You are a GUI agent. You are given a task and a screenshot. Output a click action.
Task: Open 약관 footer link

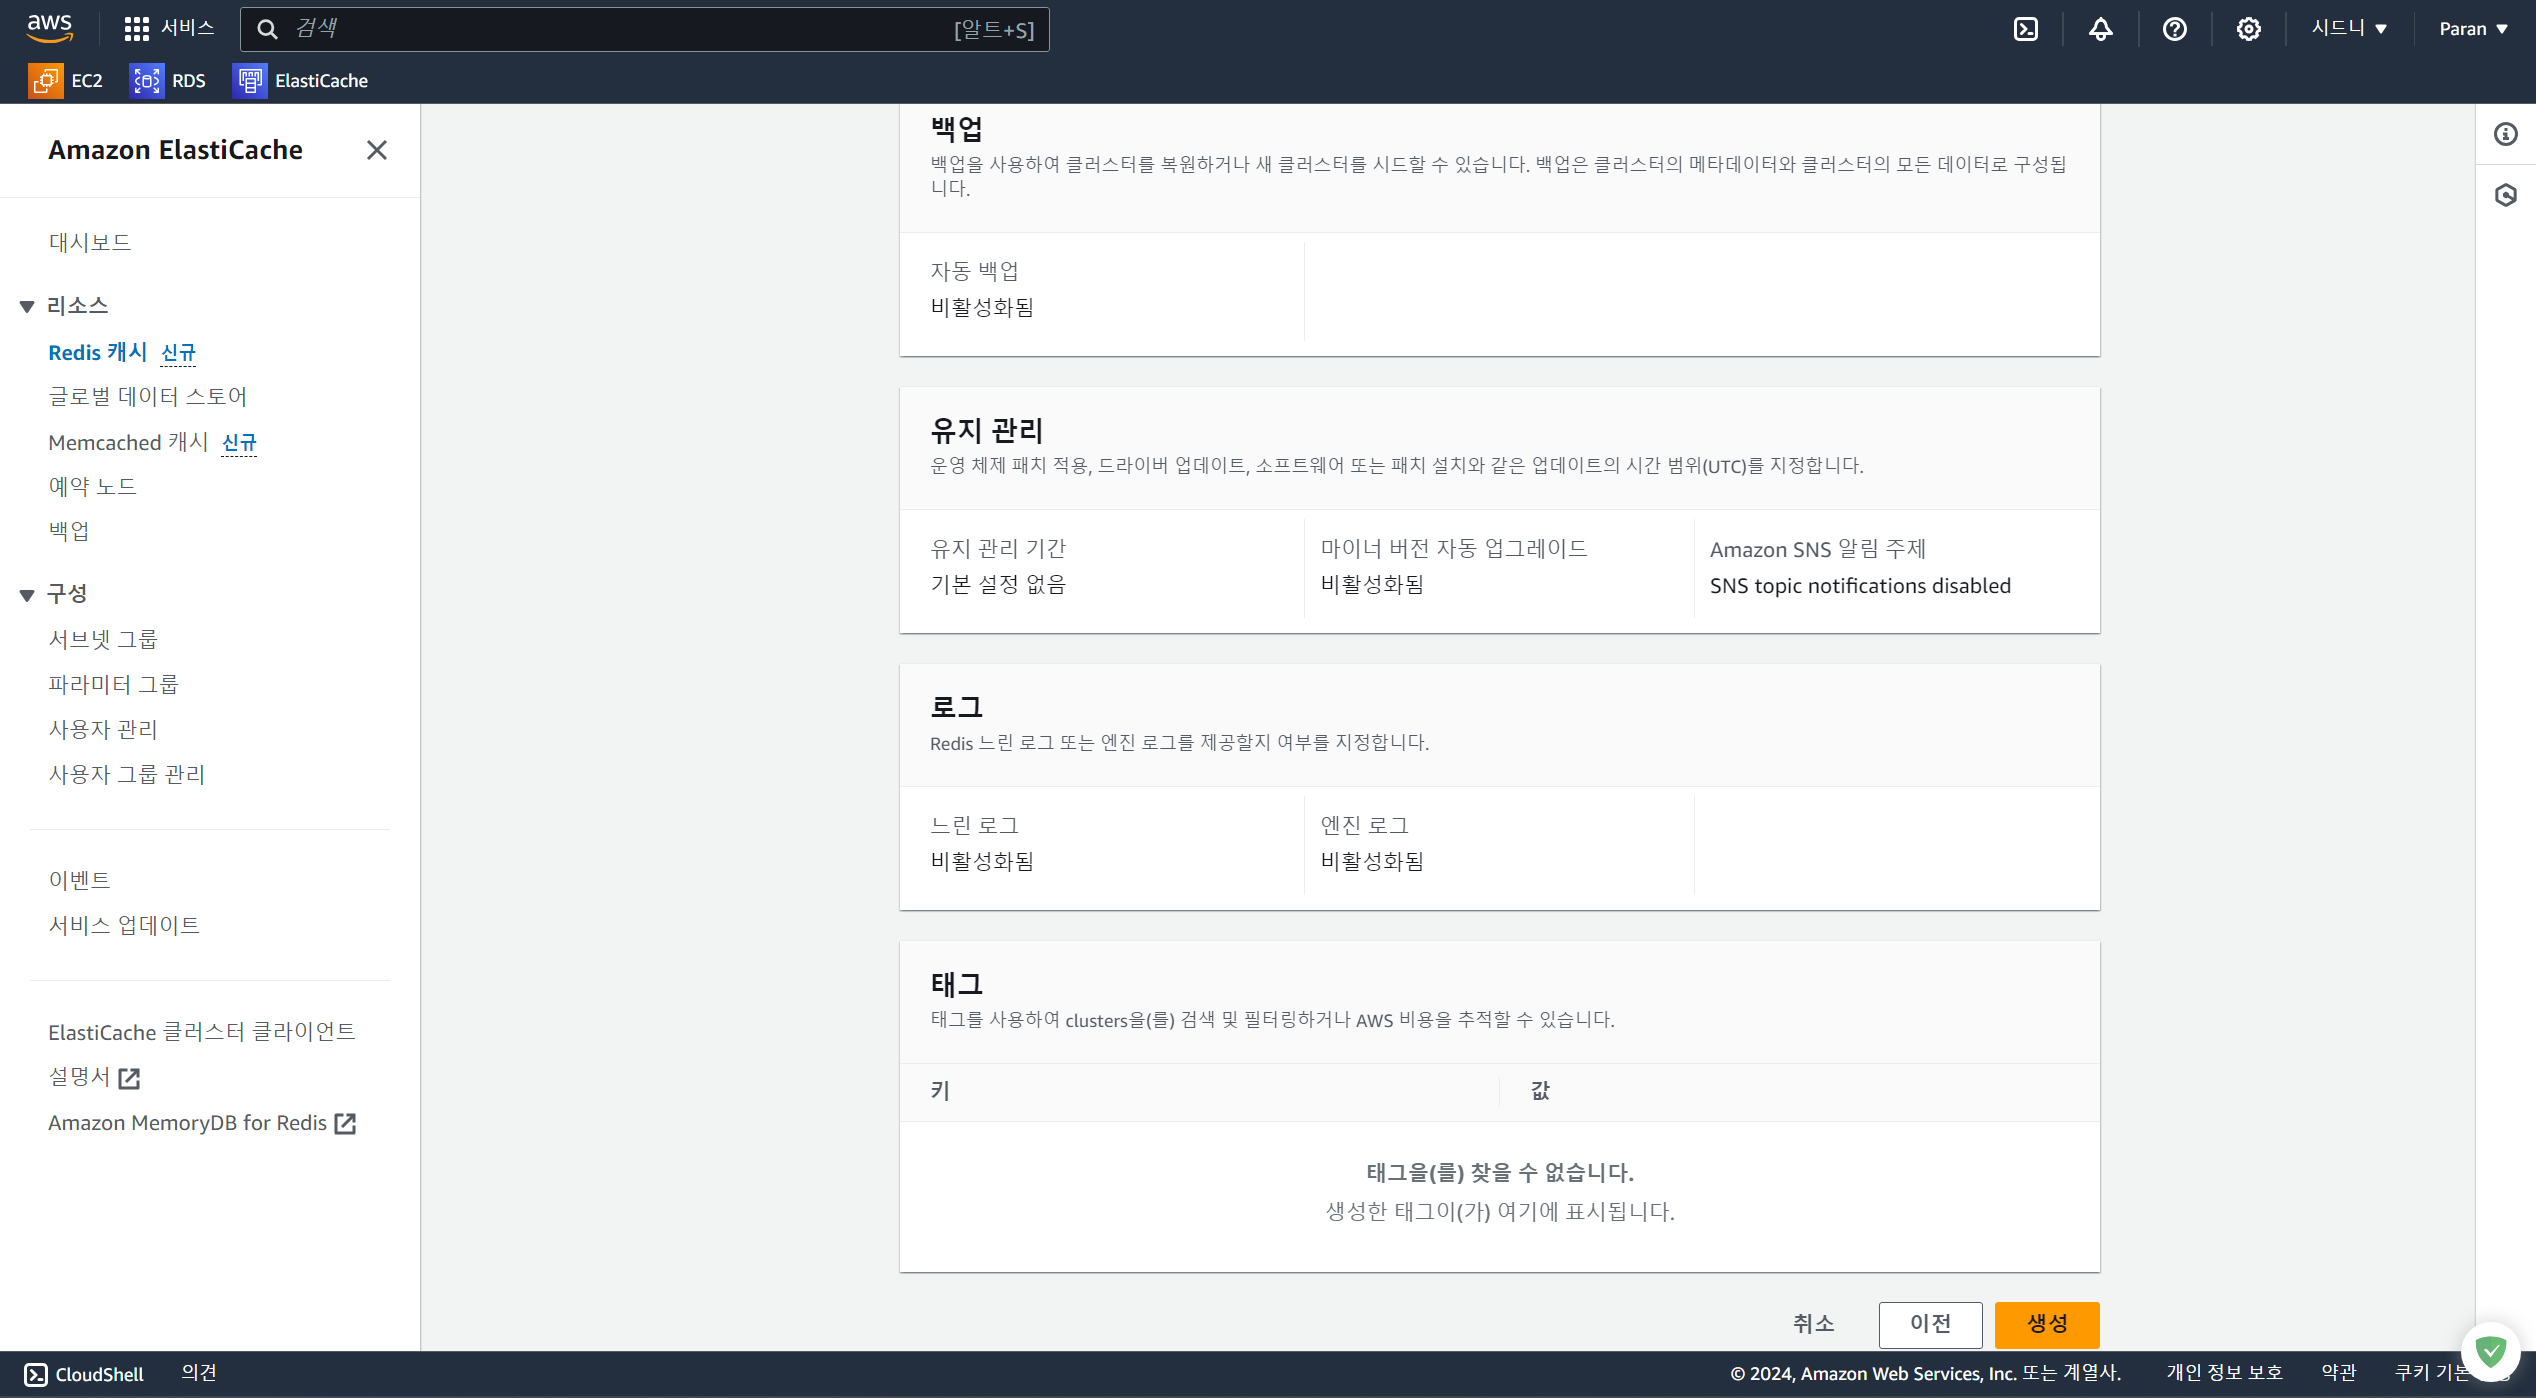pyautogui.click(x=2339, y=1374)
